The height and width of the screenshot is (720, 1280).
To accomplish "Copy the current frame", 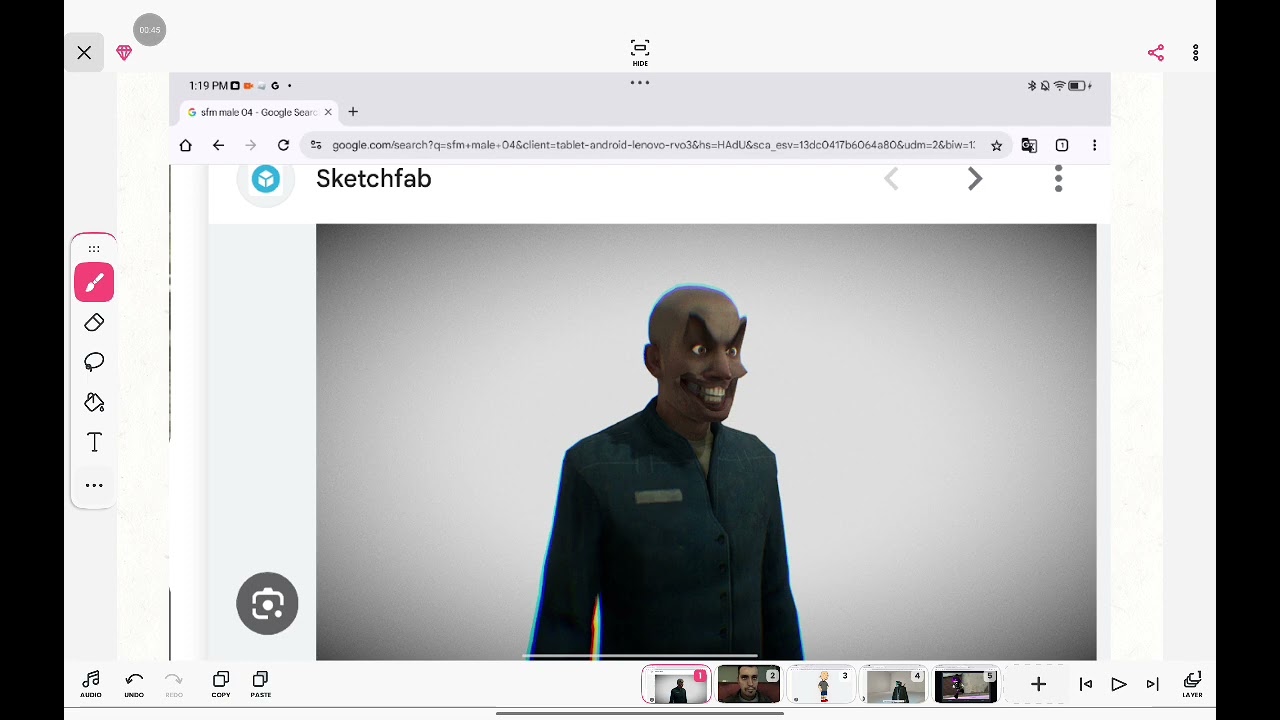I will [x=221, y=684].
